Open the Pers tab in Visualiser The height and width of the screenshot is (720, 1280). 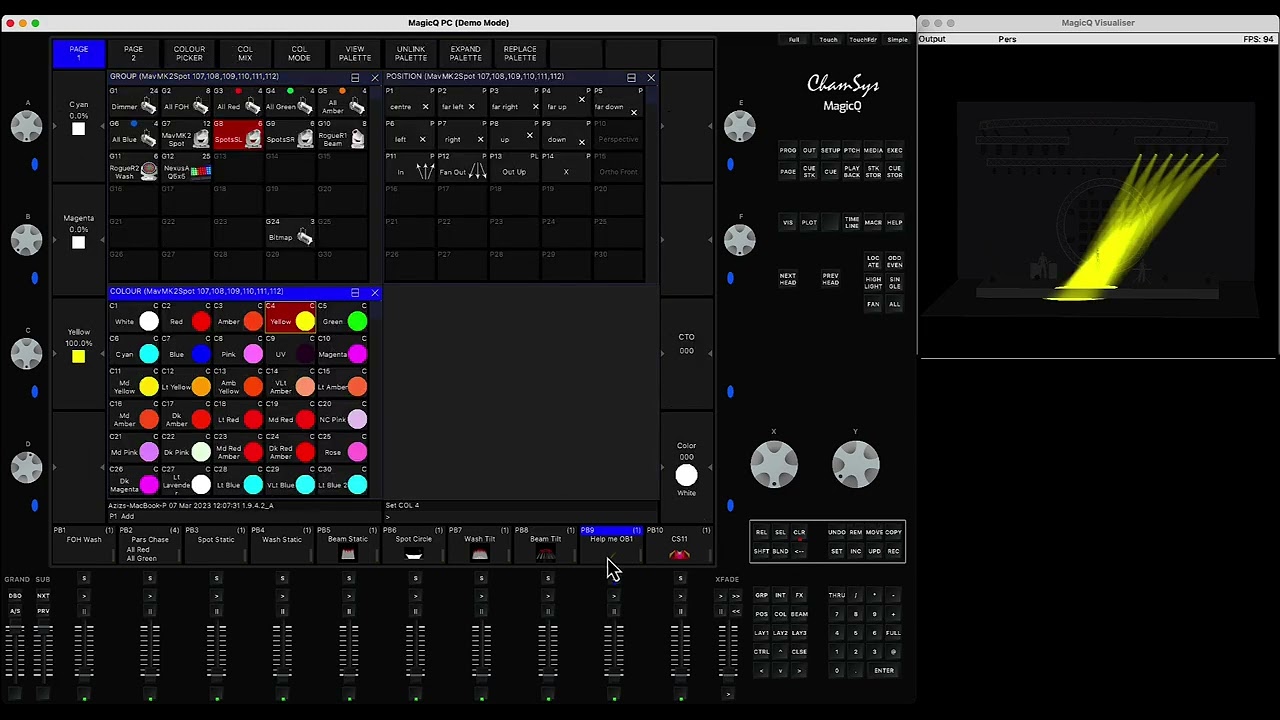1007,39
